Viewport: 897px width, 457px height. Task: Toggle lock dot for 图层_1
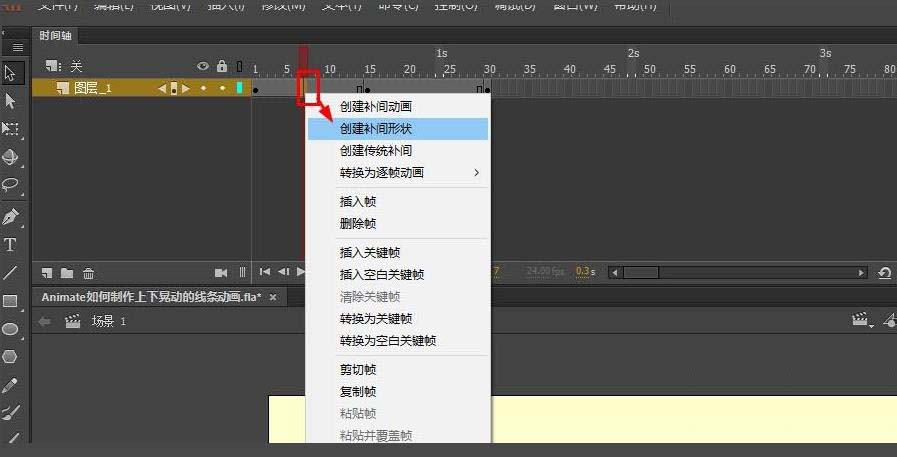tap(221, 88)
